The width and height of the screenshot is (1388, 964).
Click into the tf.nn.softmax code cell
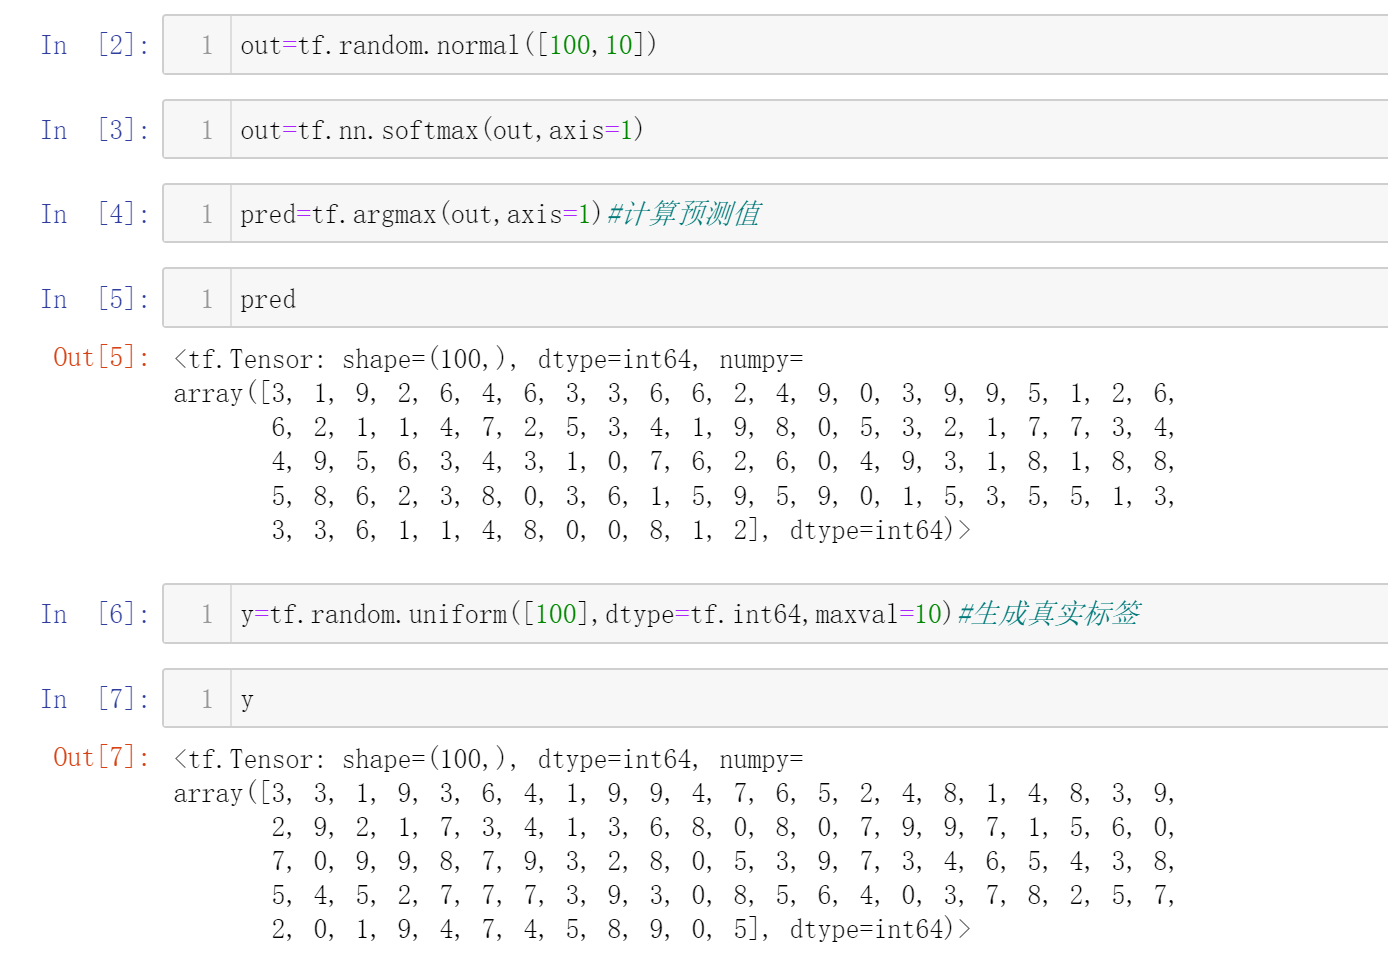point(800,130)
